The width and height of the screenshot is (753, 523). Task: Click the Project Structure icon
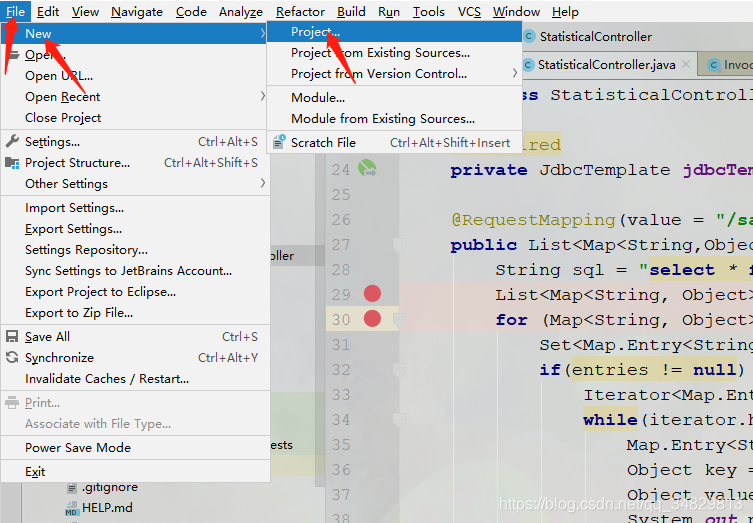(12, 163)
